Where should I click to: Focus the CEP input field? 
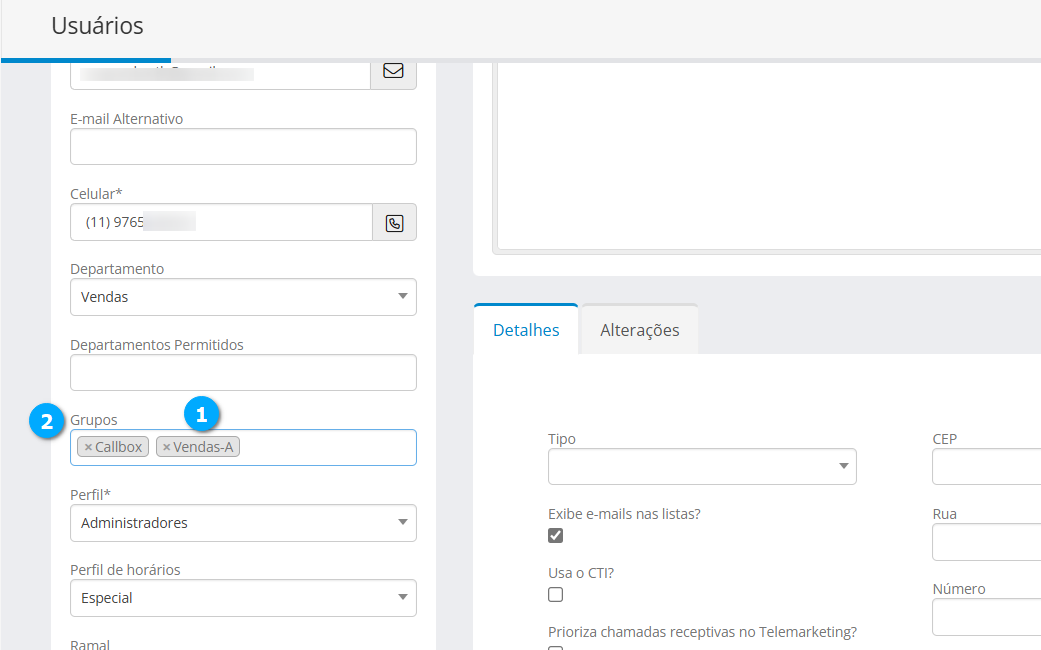coord(985,466)
